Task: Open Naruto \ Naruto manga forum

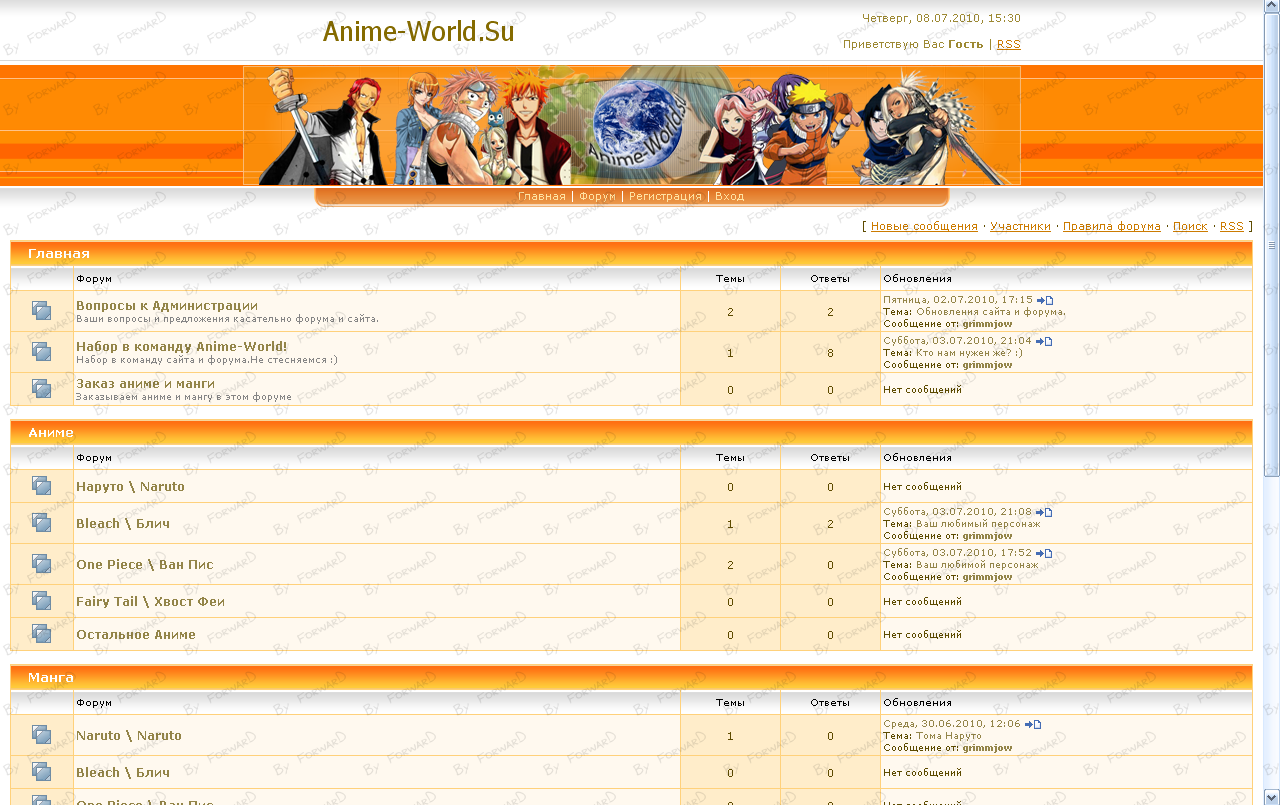Action: (x=129, y=736)
